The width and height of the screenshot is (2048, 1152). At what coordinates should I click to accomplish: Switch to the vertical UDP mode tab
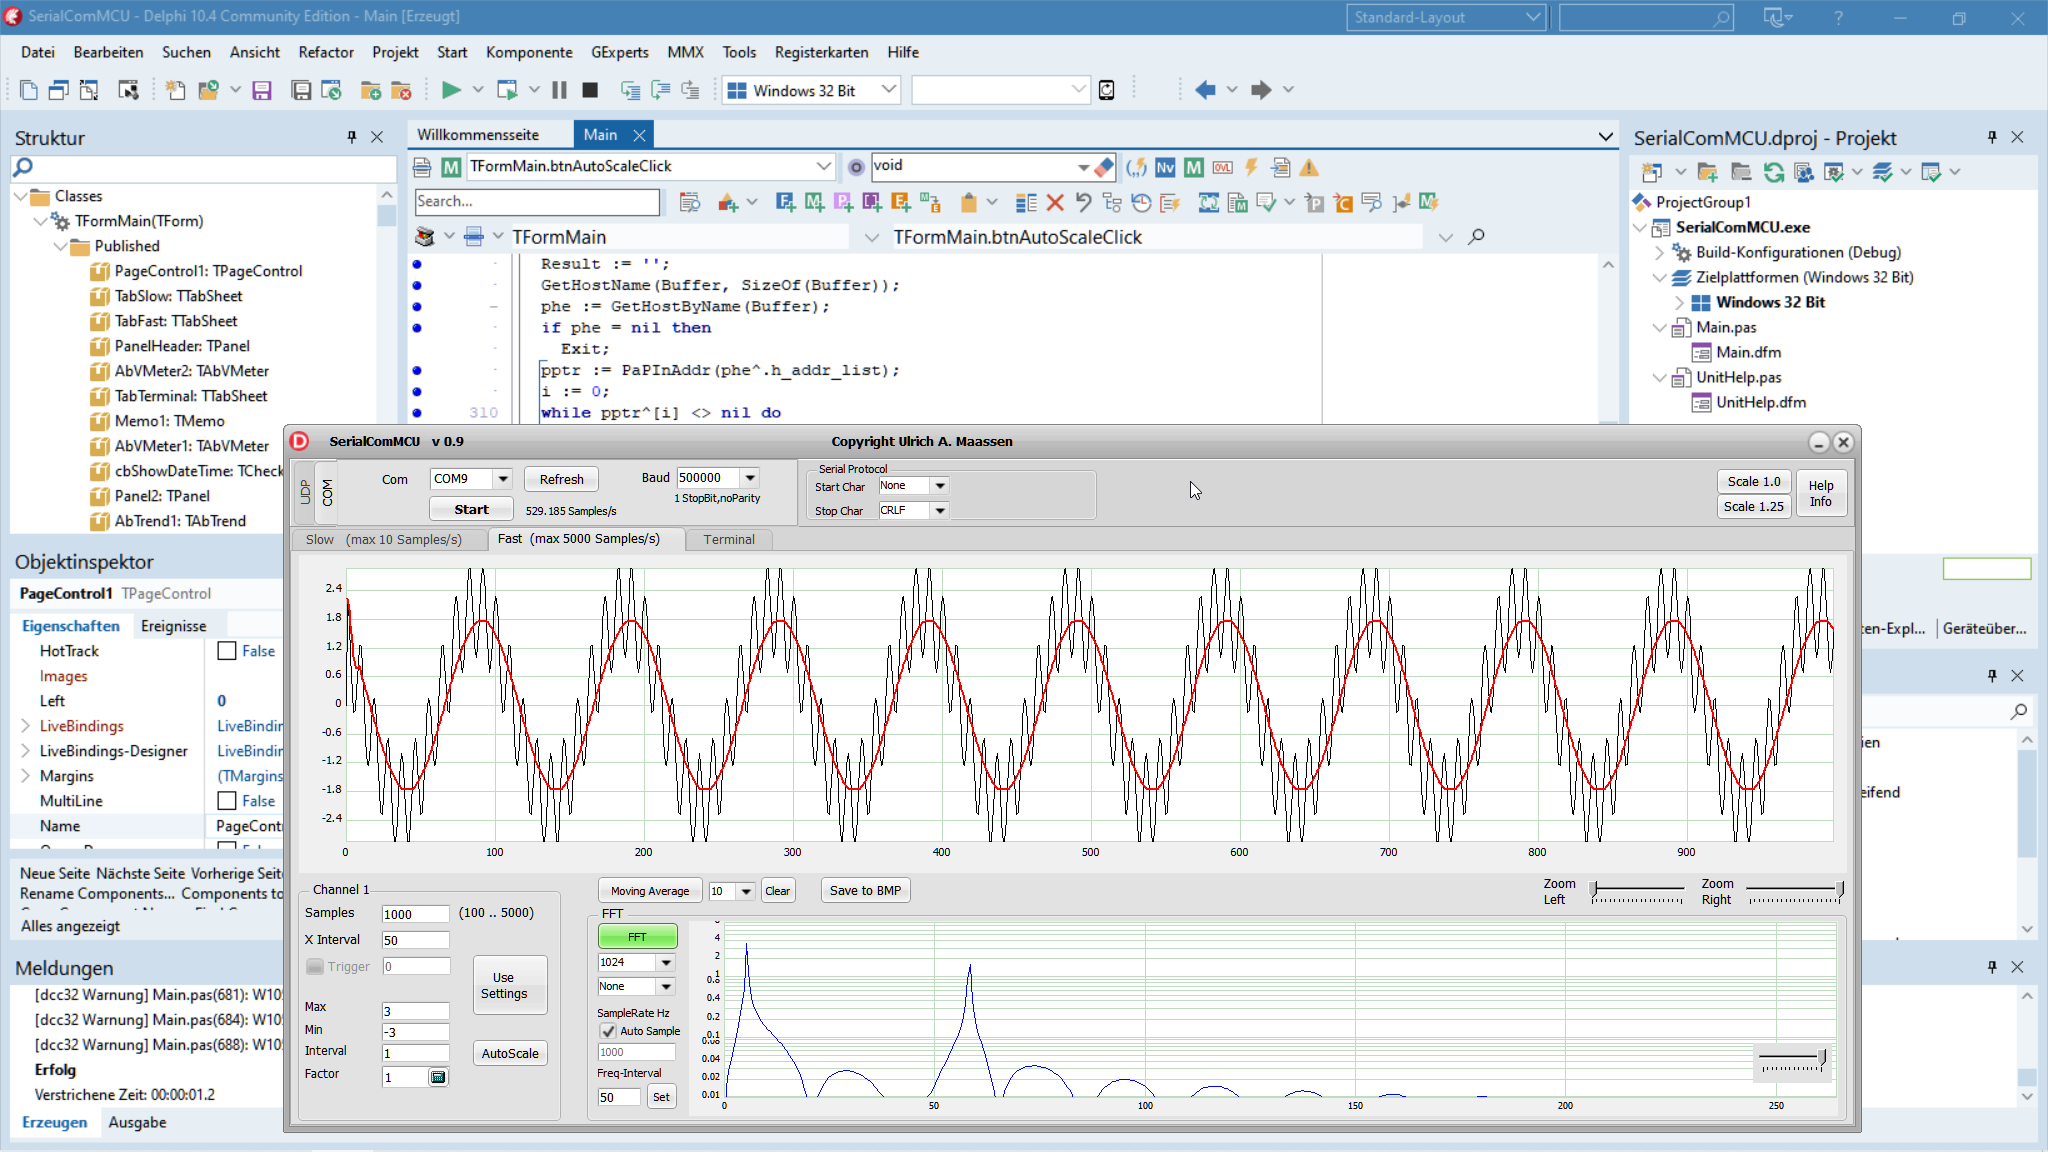305,491
